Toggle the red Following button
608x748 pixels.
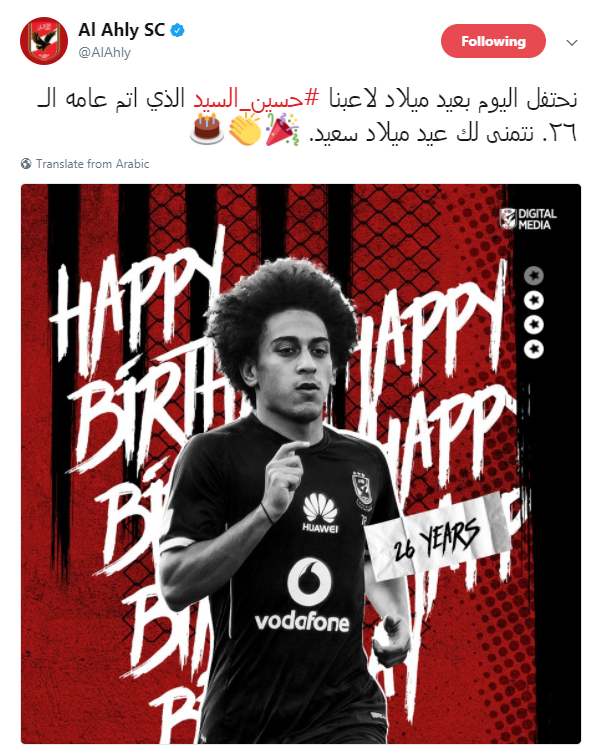coord(493,41)
